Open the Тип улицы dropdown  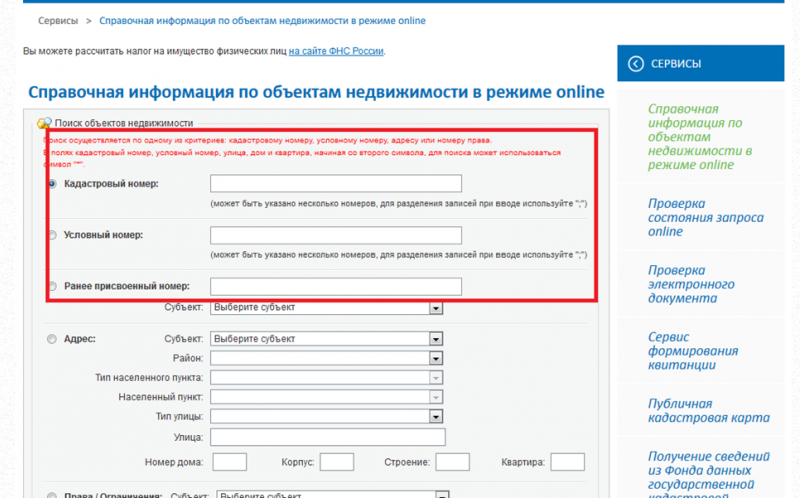327,416
